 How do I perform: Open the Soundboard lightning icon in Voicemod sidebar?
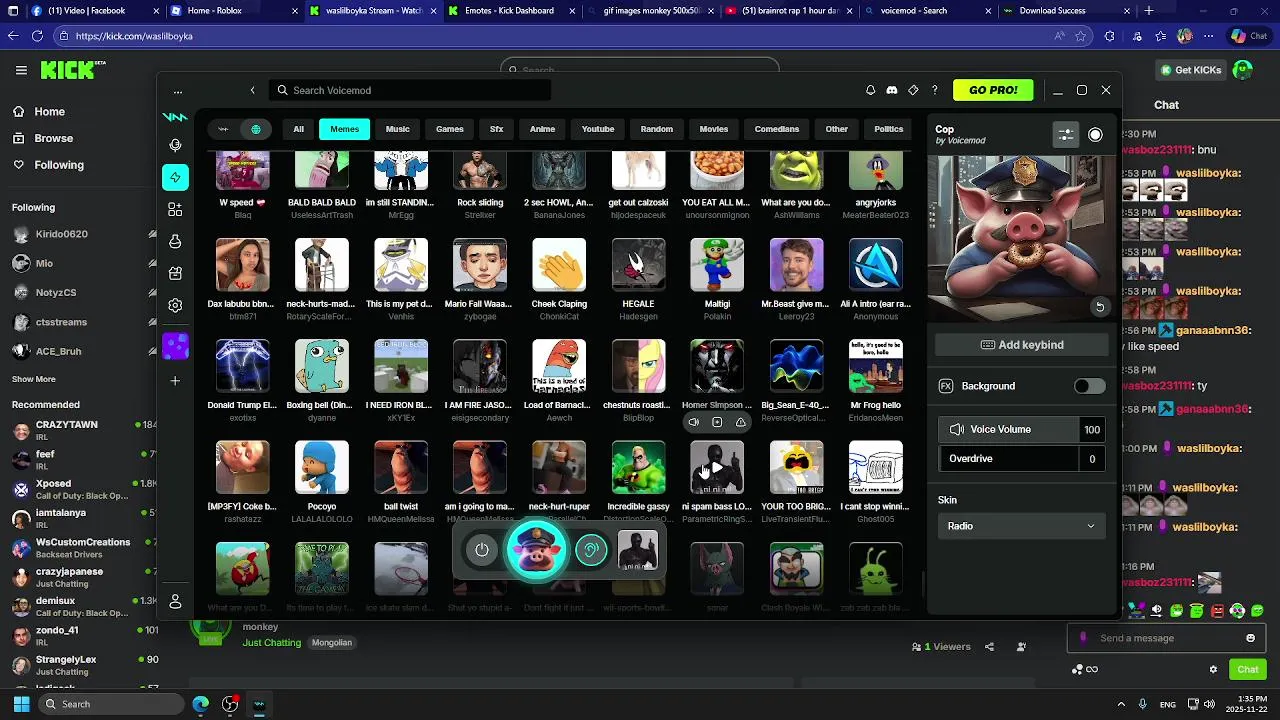click(175, 177)
